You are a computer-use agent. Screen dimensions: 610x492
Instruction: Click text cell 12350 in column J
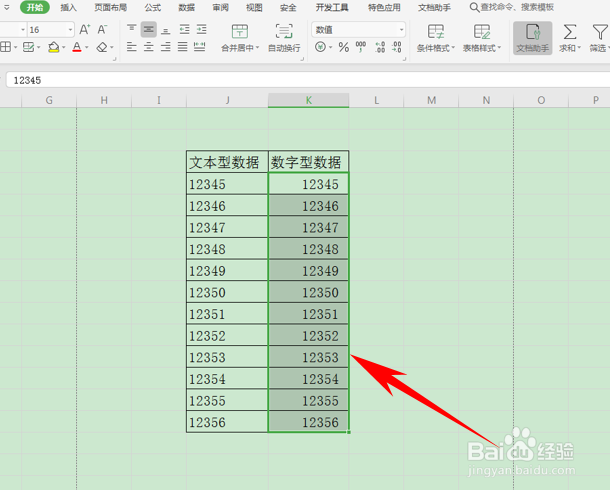click(227, 292)
